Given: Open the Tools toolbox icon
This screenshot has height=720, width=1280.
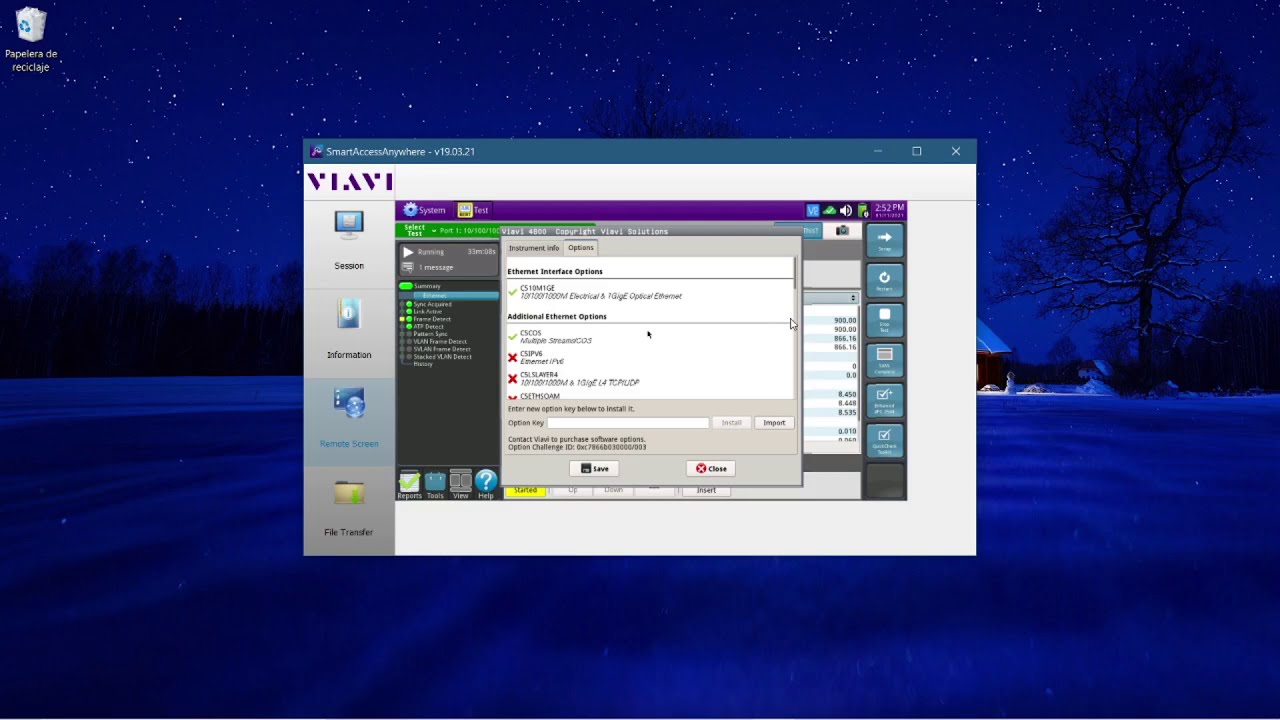Looking at the screenshot, I should 435,485.
